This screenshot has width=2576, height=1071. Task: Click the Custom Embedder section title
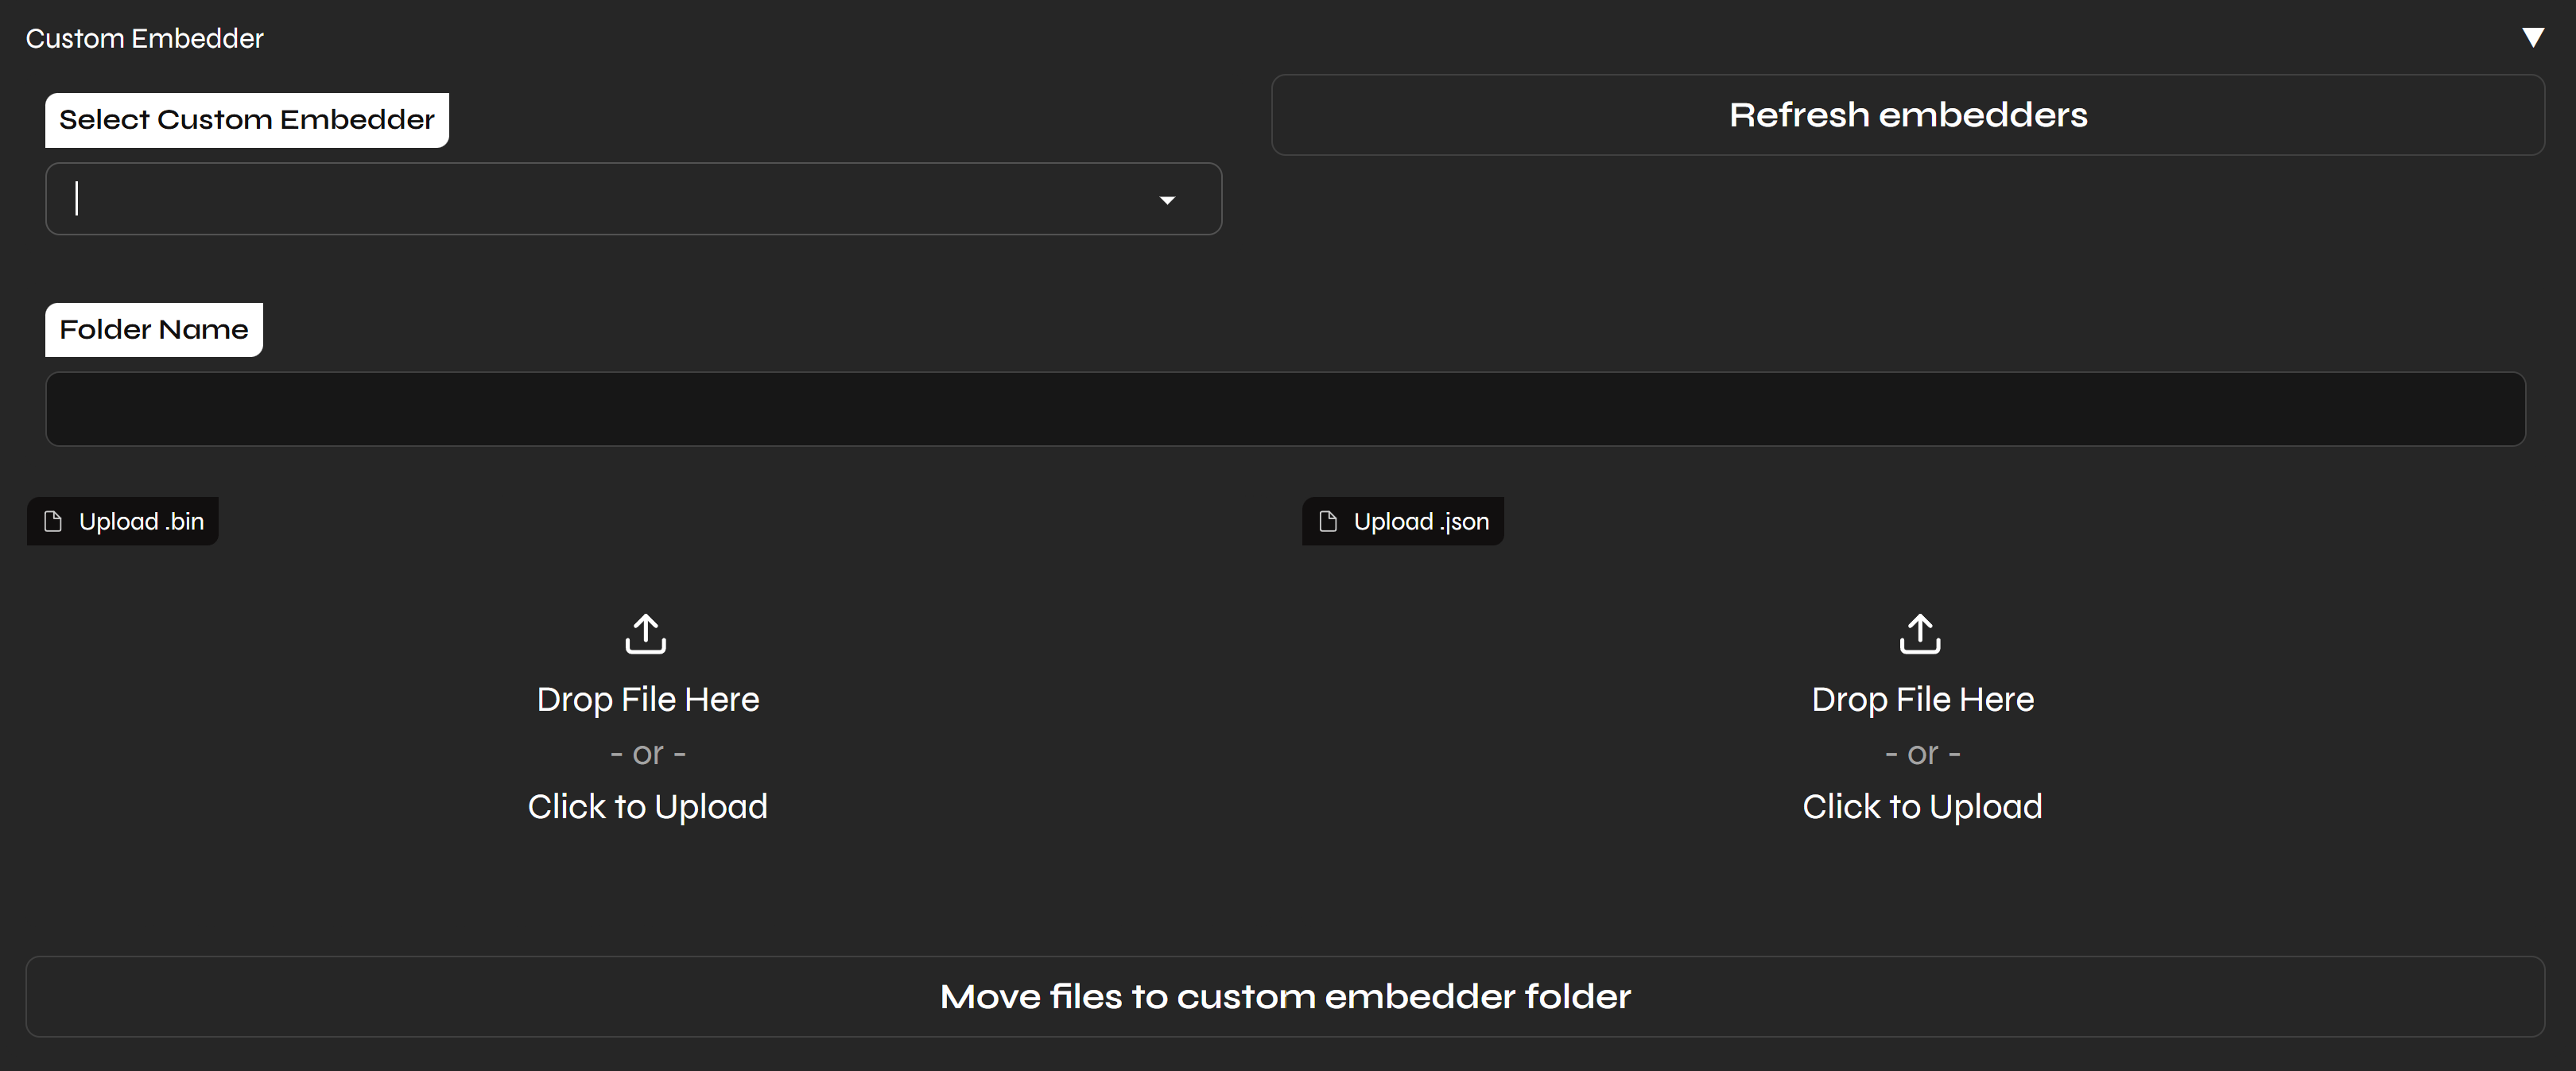pos(145,39)
